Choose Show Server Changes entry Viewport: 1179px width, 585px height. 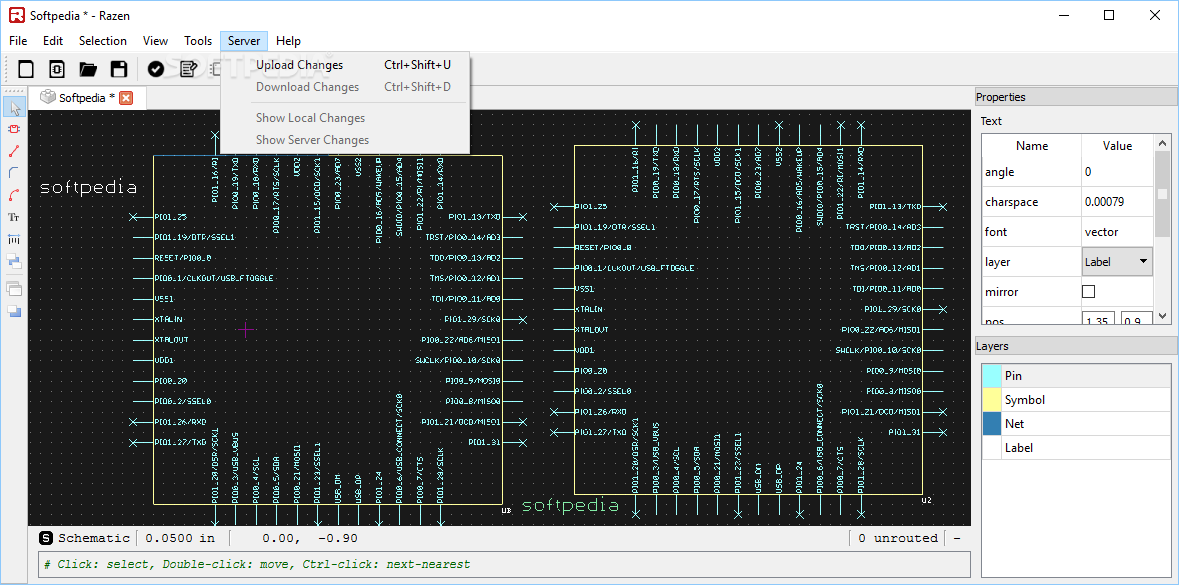tap(345, 139)
